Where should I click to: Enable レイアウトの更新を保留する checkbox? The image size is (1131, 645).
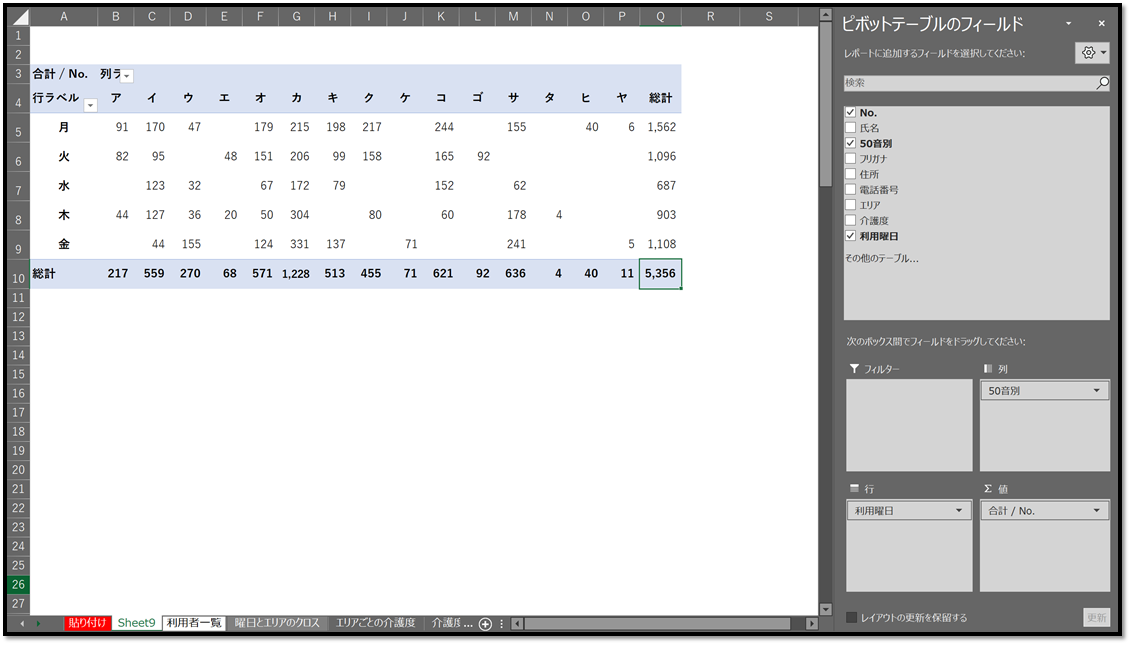coord(852,618)
